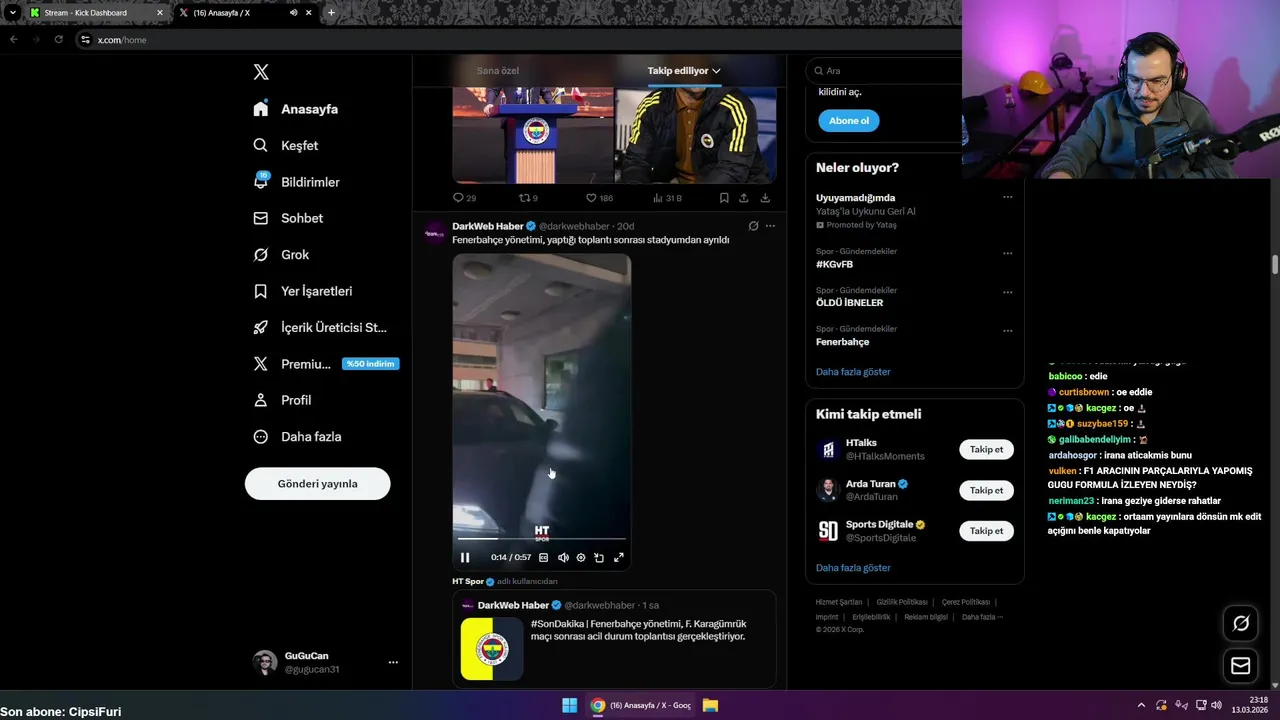Follow HTalks with Takip et
The image size is (1280, 720).
coord(986,449)
